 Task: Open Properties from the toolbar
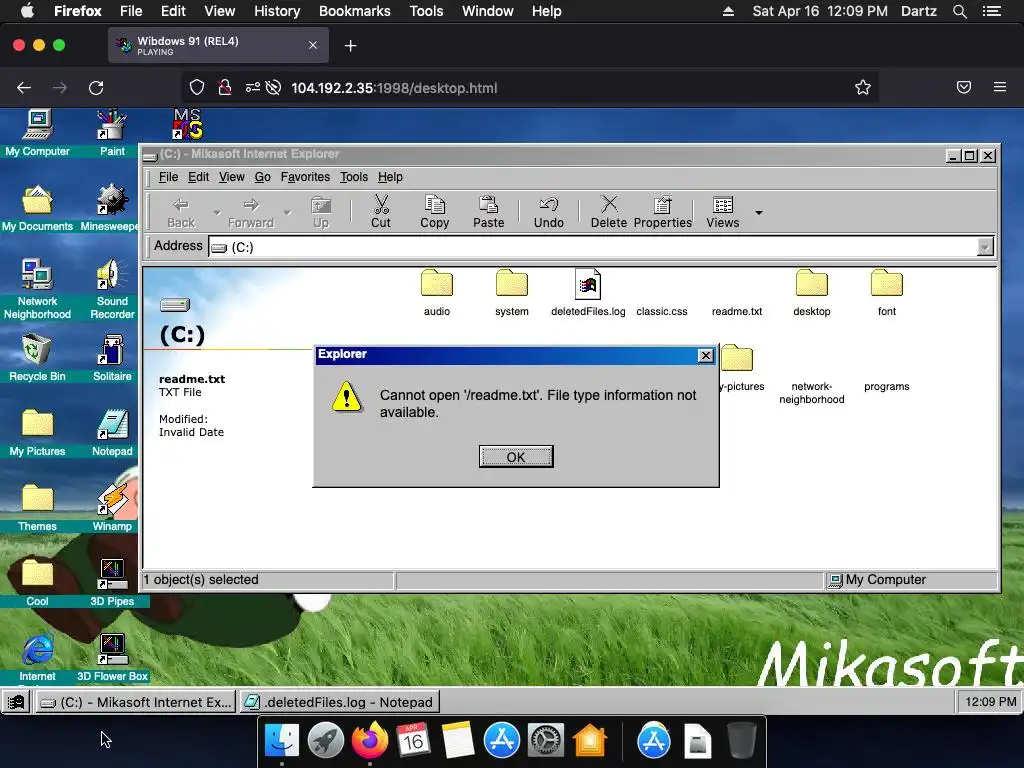663,212
